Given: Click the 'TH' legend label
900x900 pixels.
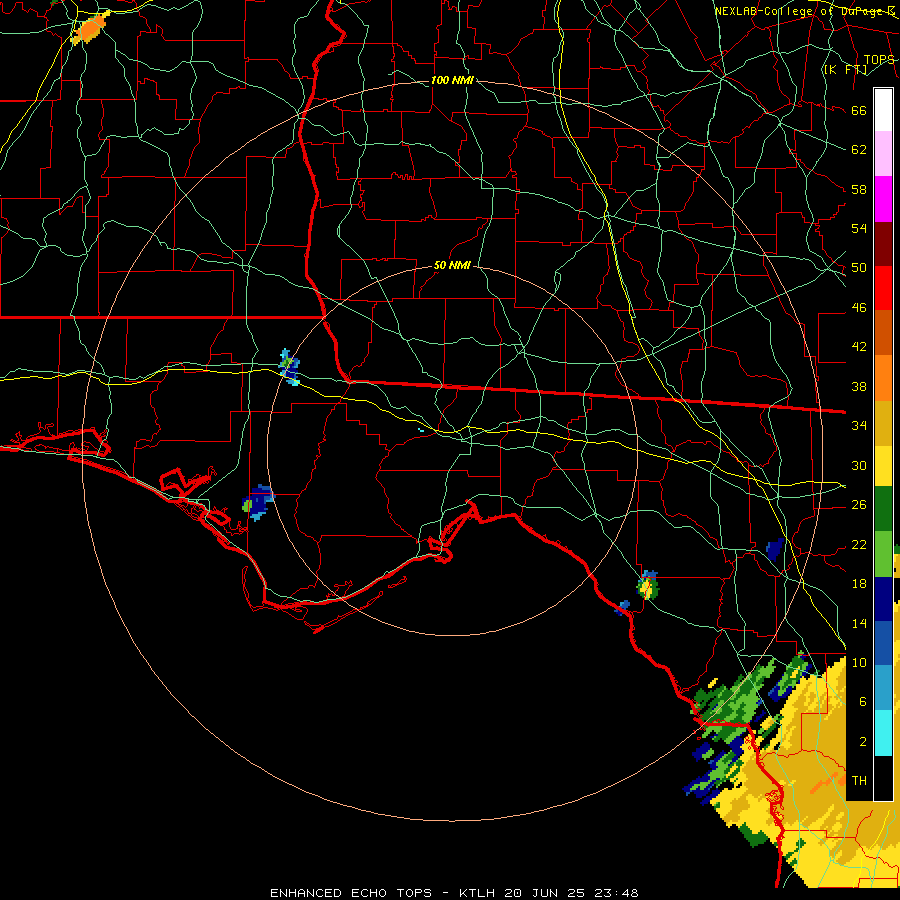Looking at the screenshot, I should click(859, 781).
